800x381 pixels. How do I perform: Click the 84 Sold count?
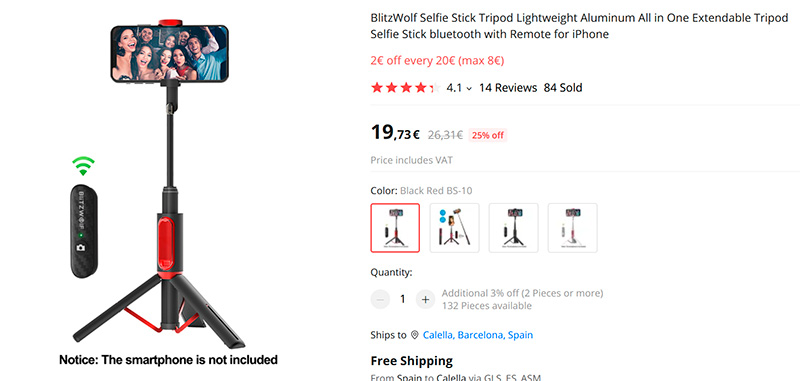click(x=563, y=88)
